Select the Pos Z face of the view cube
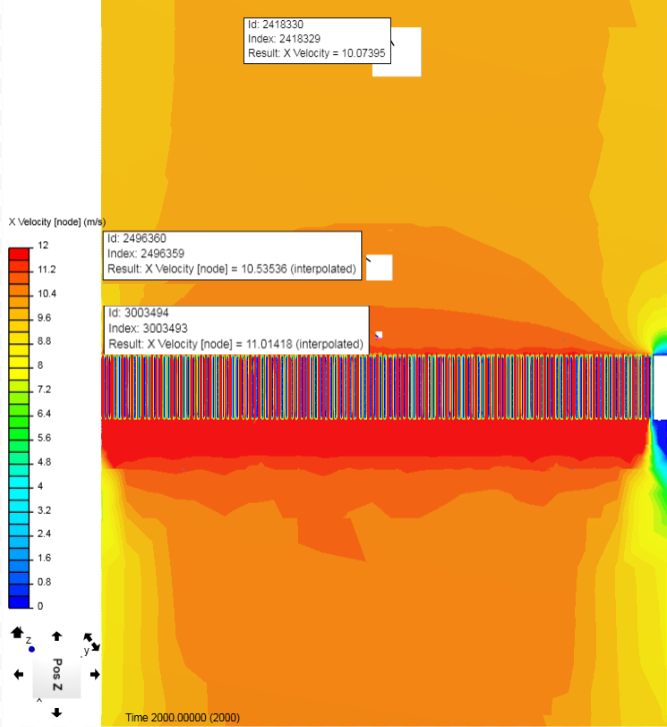This screenshot has height=727, width=667. point(57,675)
